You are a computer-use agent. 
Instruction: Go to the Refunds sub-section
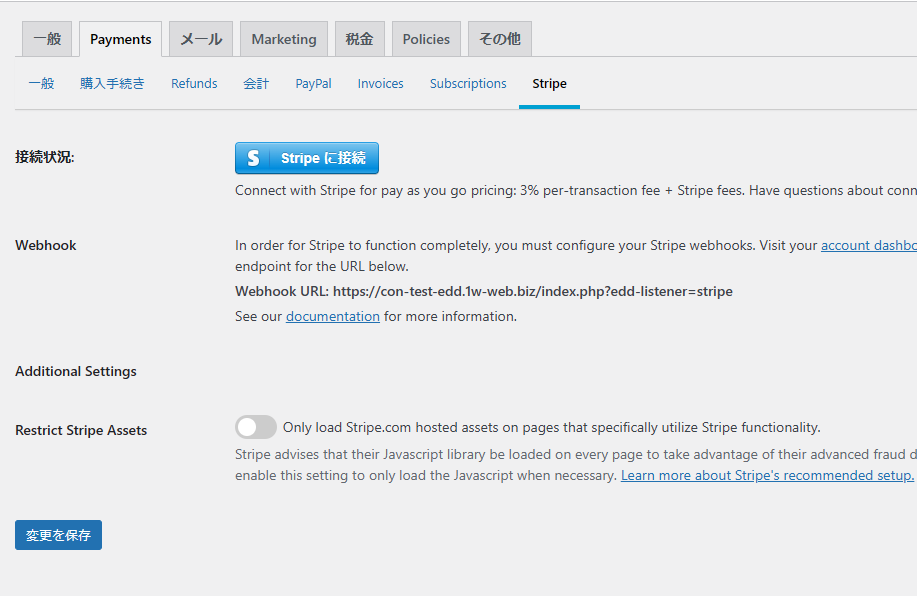pos(194,84)
